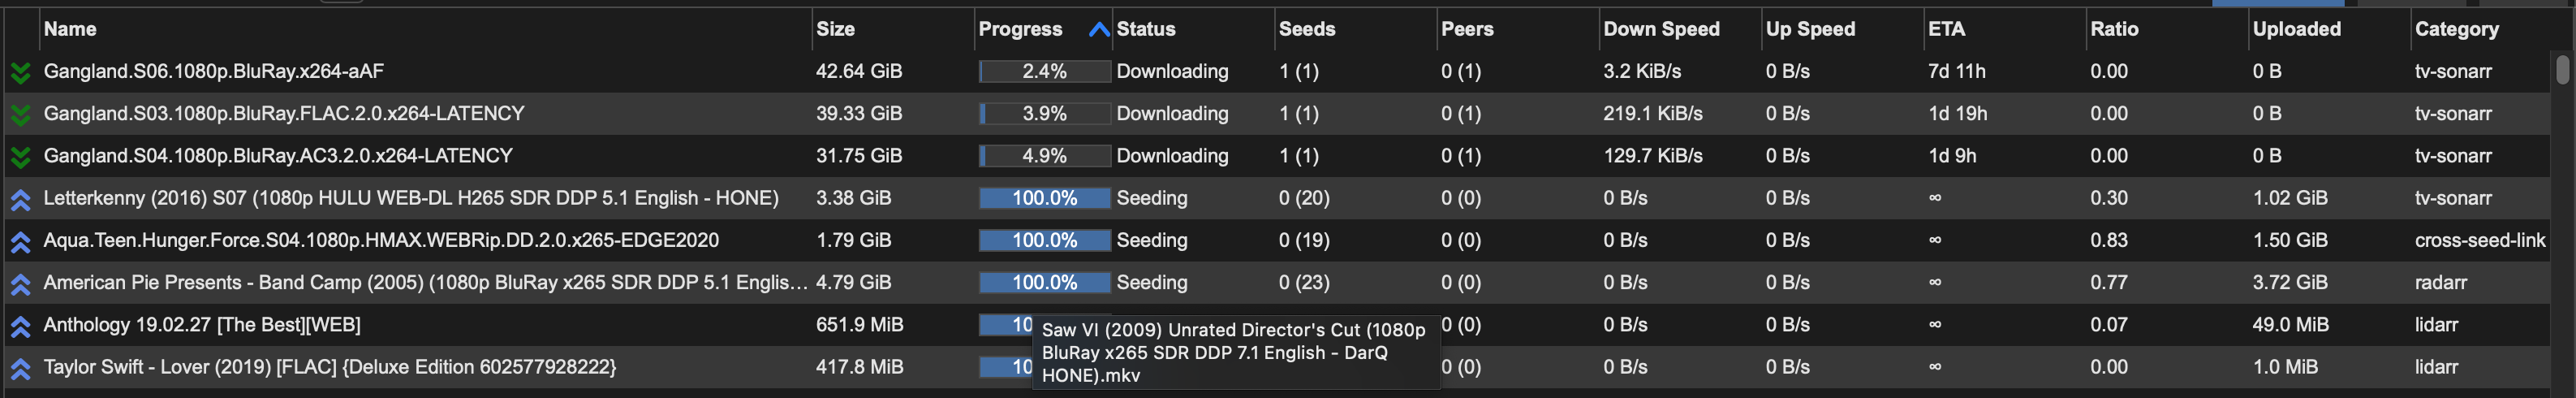This screenshot has width=2576, height=398.
Task: Click downloading icon for Gangland.S06 torrent
Action: pos(20,72)
